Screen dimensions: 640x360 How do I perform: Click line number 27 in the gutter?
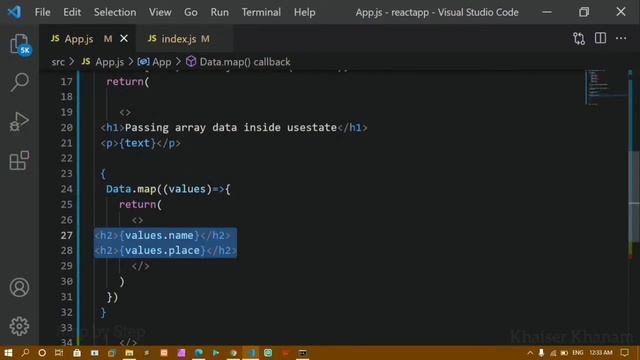[66, 236]
